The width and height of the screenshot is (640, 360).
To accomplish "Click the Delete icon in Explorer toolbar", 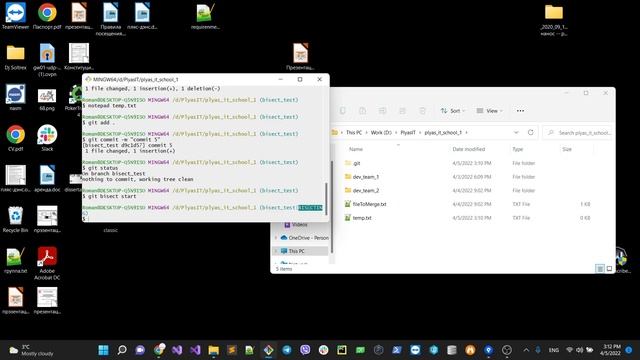I will coord(422,111).
